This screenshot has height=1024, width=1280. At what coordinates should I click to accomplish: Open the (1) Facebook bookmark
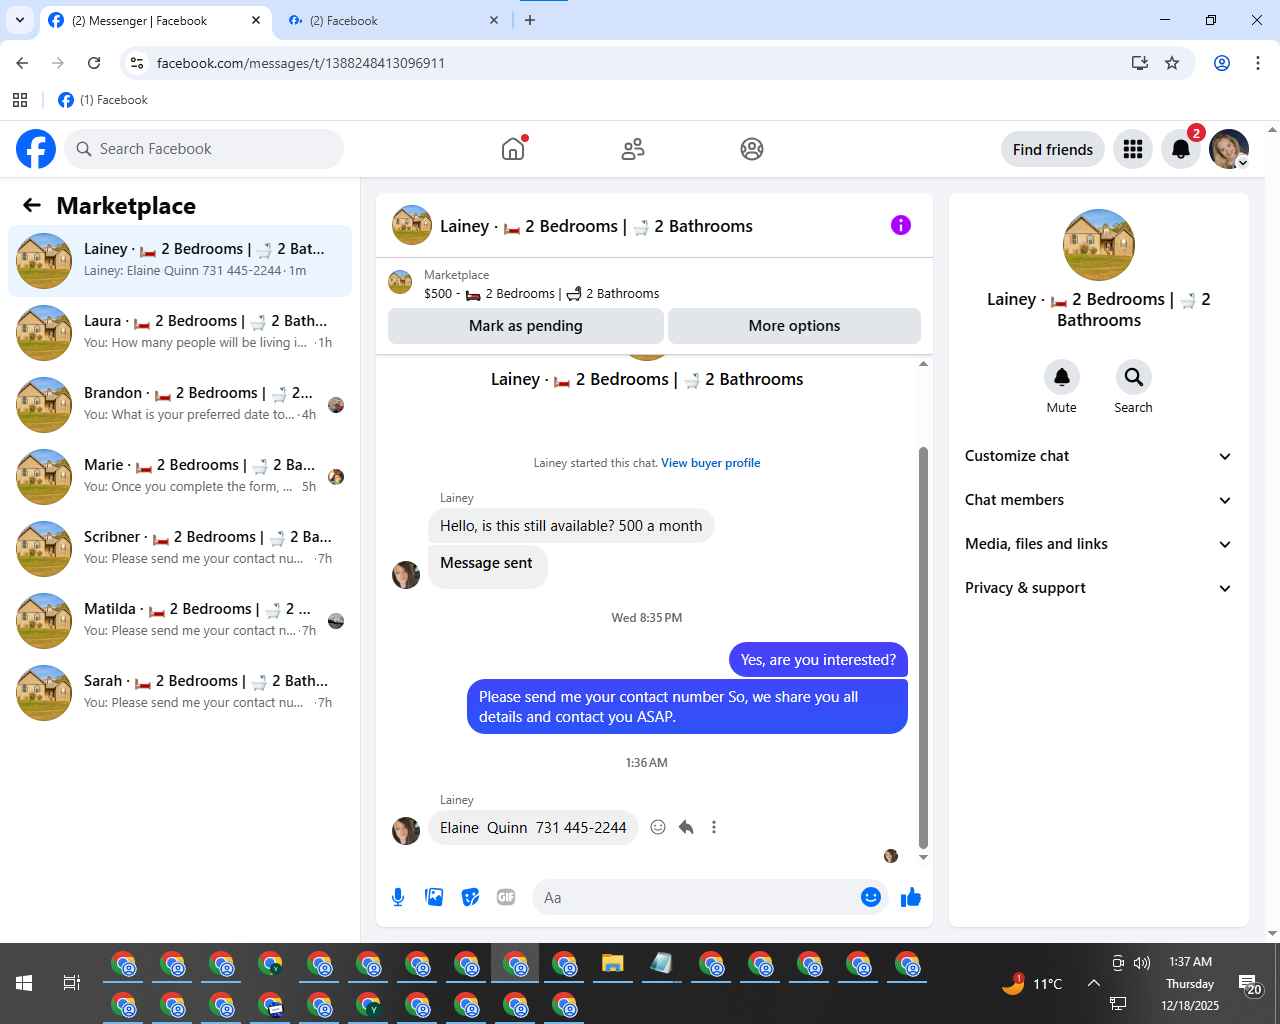pos(103,100)
